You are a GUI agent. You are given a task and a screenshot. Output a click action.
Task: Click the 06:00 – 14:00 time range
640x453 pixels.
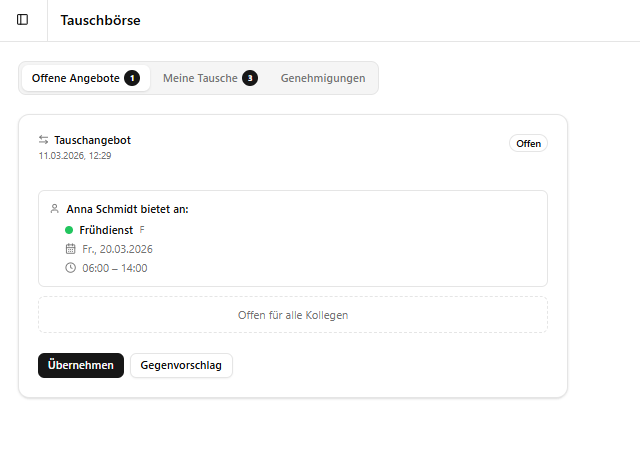[114, 268]
